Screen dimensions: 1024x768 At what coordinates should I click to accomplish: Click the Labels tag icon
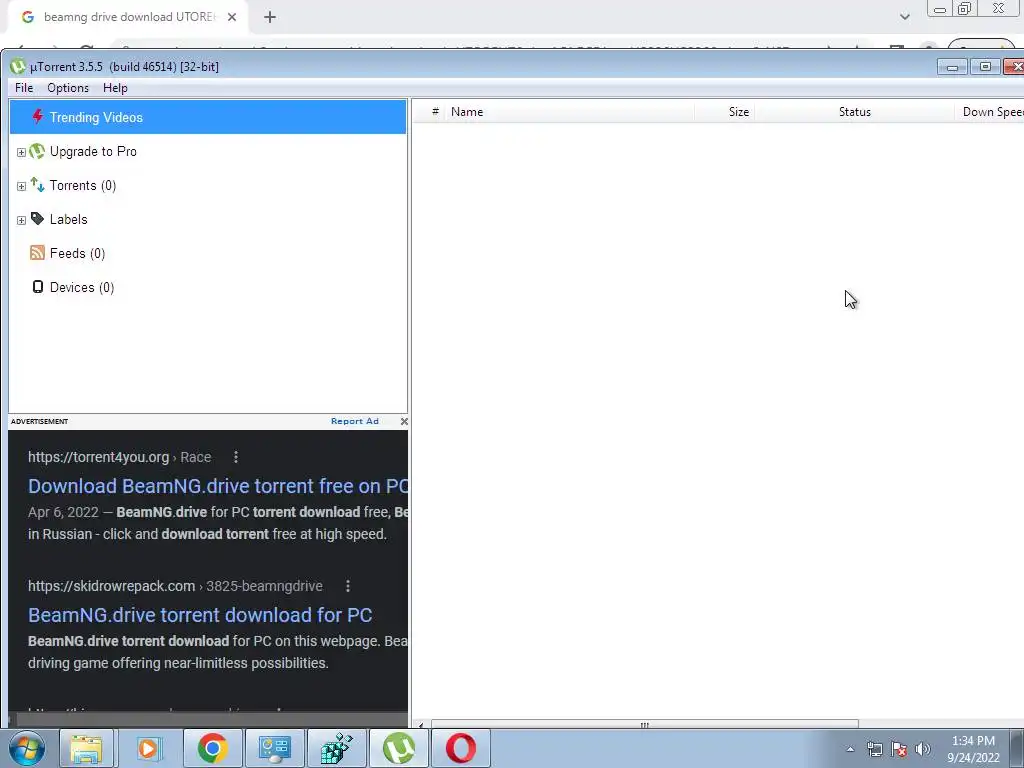tap(37, 219)
